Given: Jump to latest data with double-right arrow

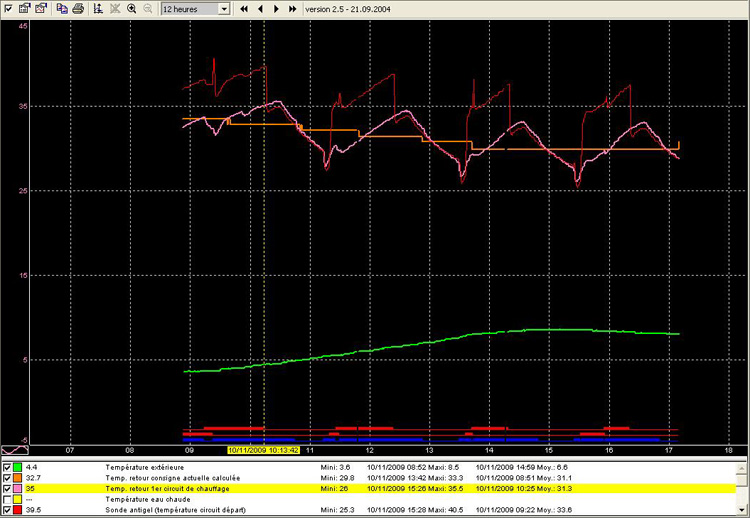Looking at the screenshot, I should coord(292,8).
